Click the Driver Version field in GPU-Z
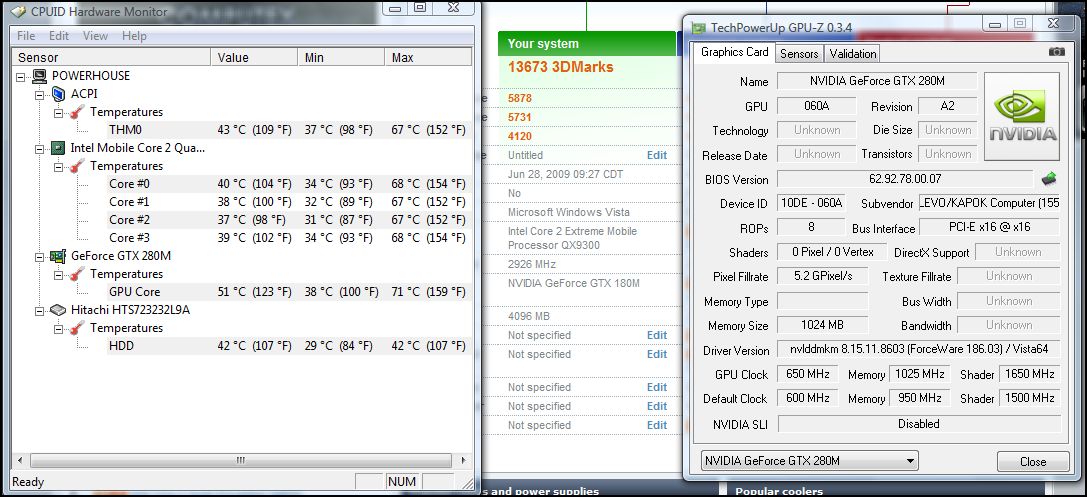Image resolution: width=1087 pixels, height=497 pixels. tap(919, 350)
